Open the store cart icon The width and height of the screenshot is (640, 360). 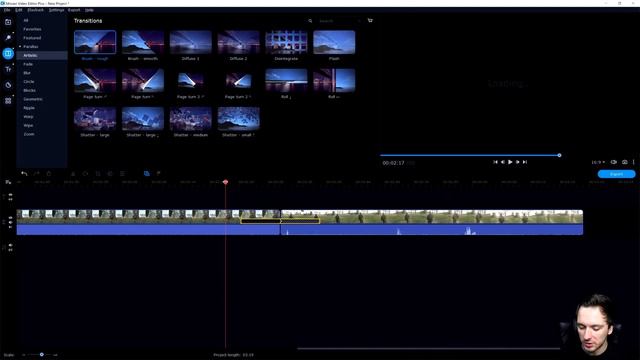[x=370, y=20]
